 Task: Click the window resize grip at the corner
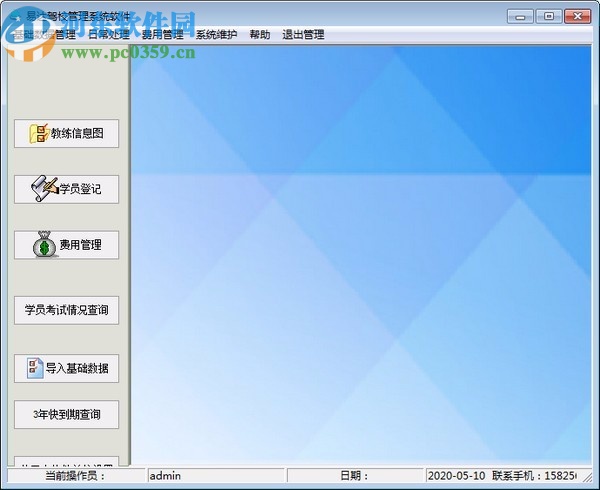[587, 477]
